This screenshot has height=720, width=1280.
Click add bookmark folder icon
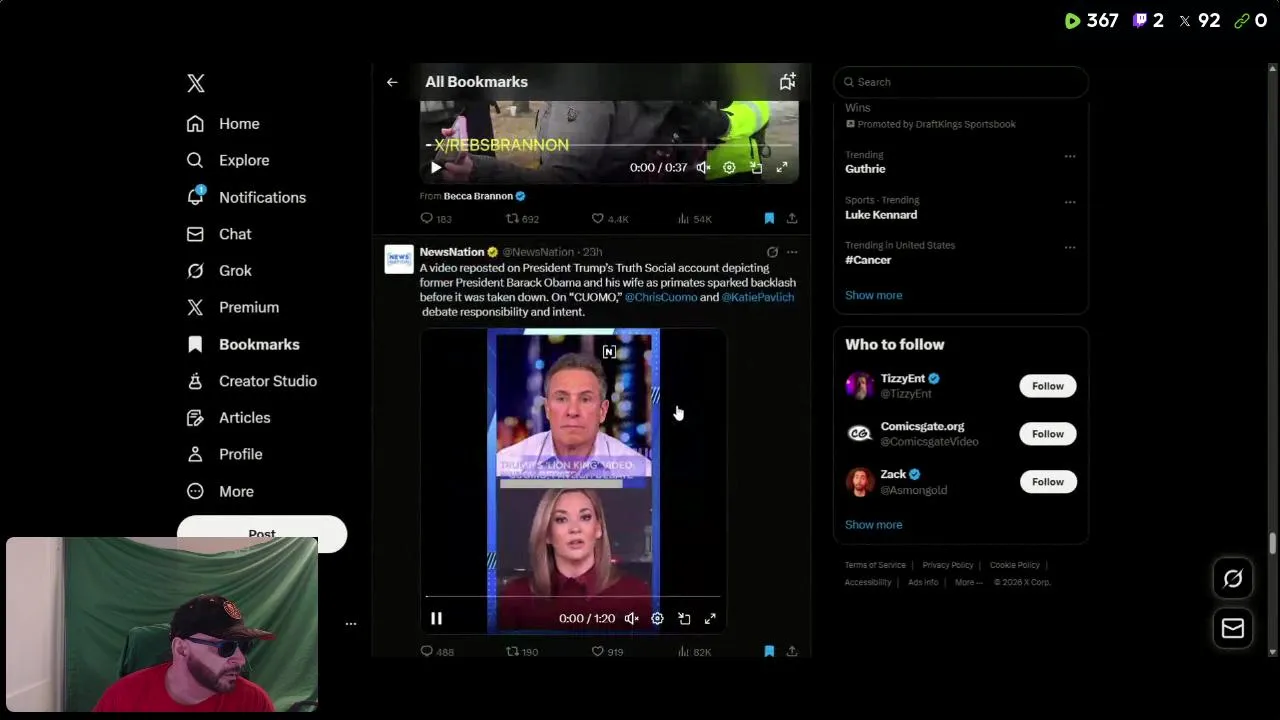point(788,82)
